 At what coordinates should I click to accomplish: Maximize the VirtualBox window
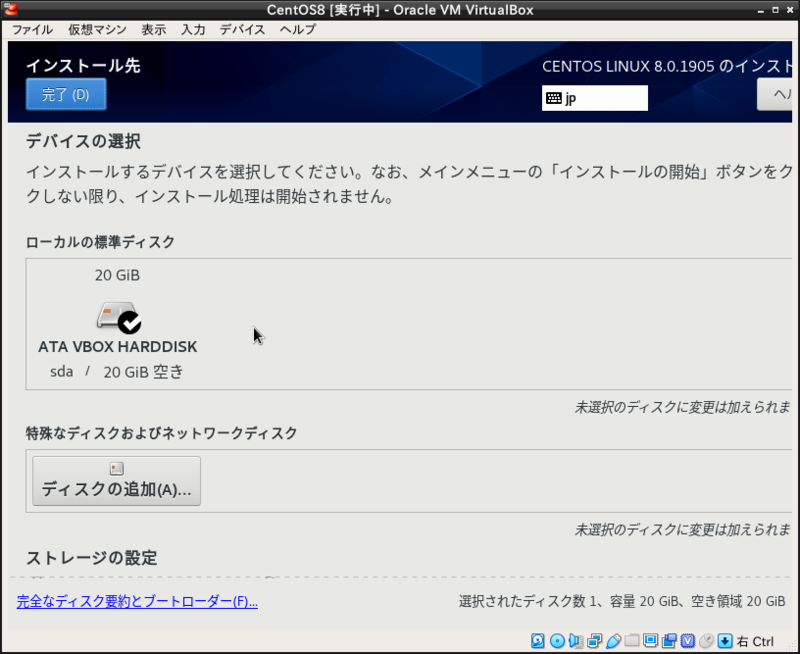[x=776, y=10]
